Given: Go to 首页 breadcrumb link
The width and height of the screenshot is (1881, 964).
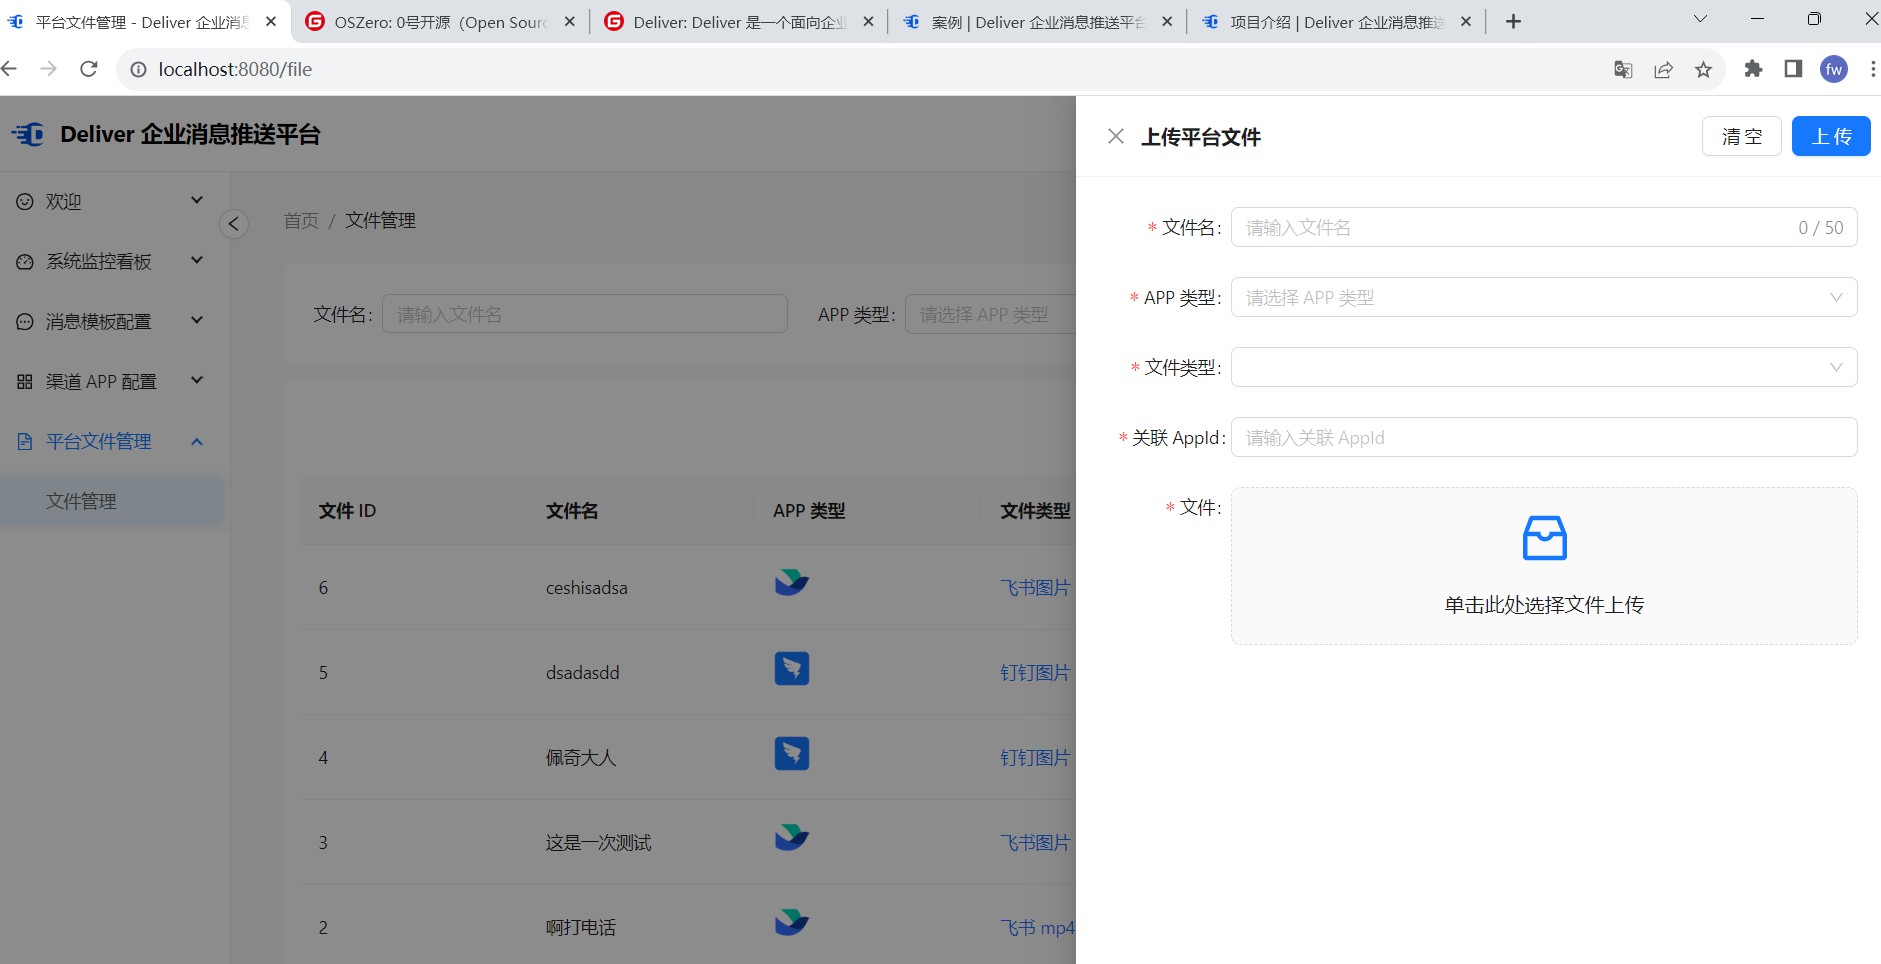Looking at the screenshot, I should pos(301,220).
